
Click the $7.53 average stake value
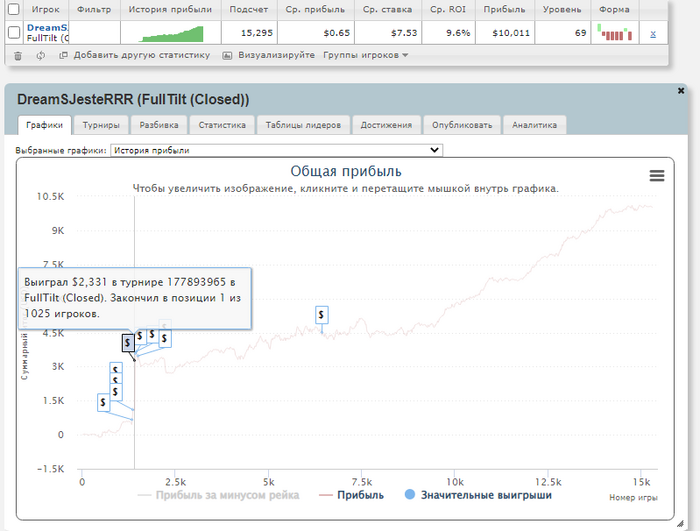point(404,33)
